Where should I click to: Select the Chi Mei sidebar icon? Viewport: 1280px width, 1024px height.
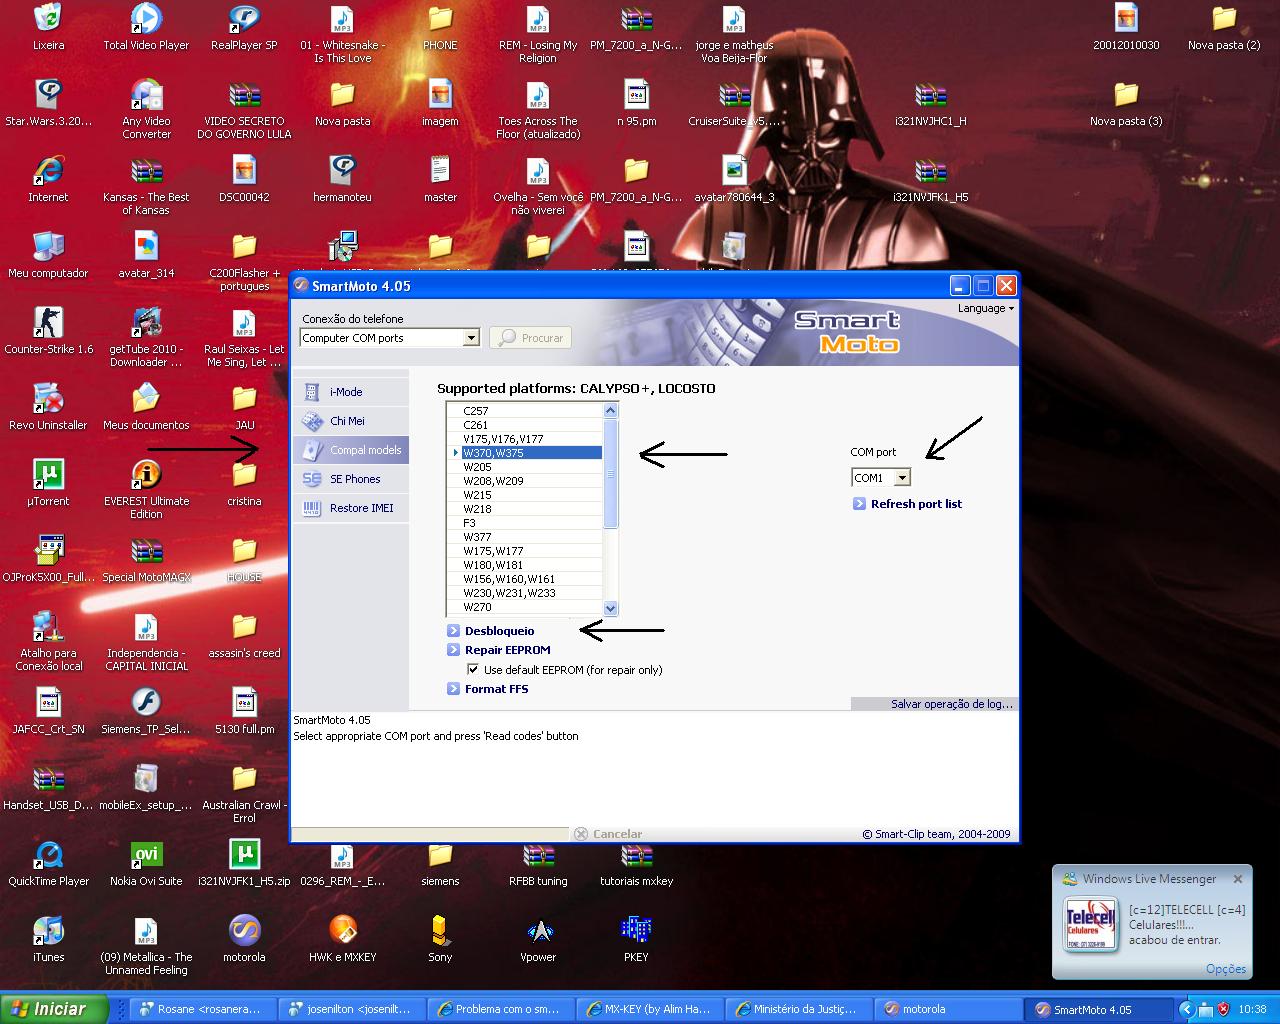(x=312, y=421)
